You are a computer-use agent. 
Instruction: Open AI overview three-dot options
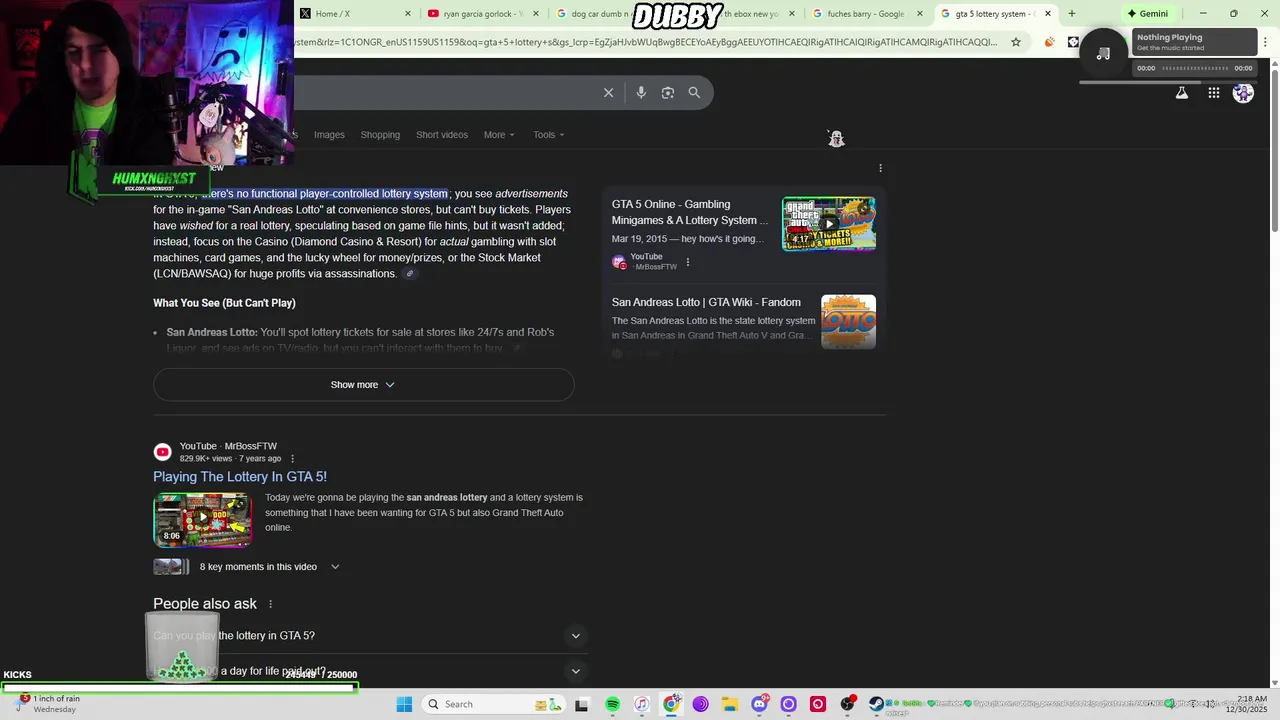(x=880, y=168)
